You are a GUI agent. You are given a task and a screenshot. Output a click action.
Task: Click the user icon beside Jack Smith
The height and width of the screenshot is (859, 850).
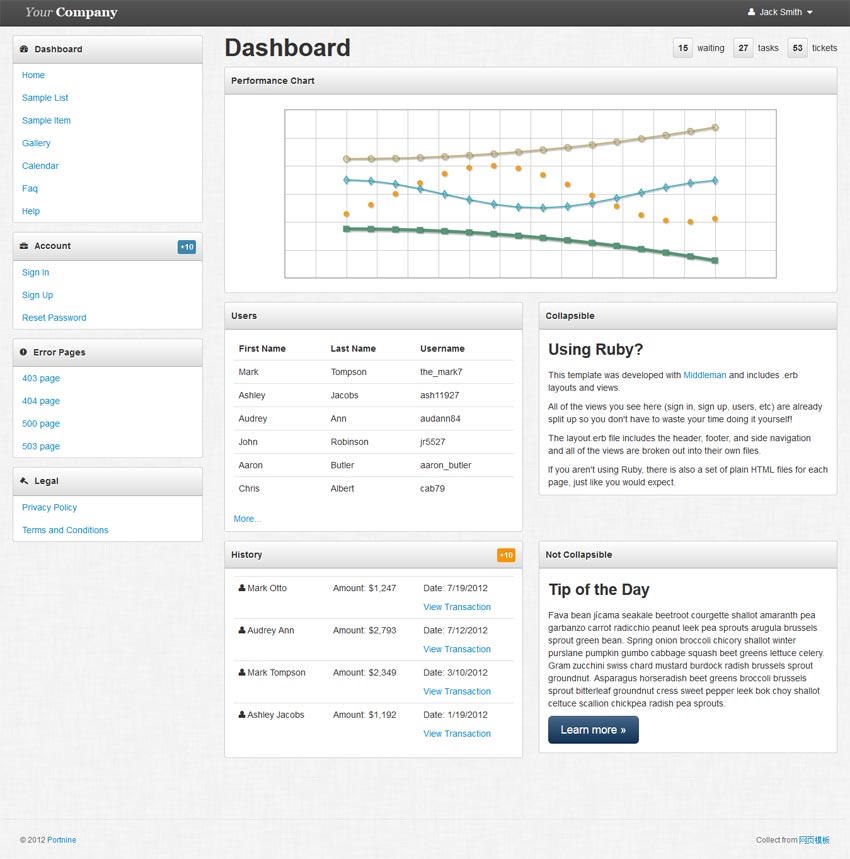coord(751,12)
